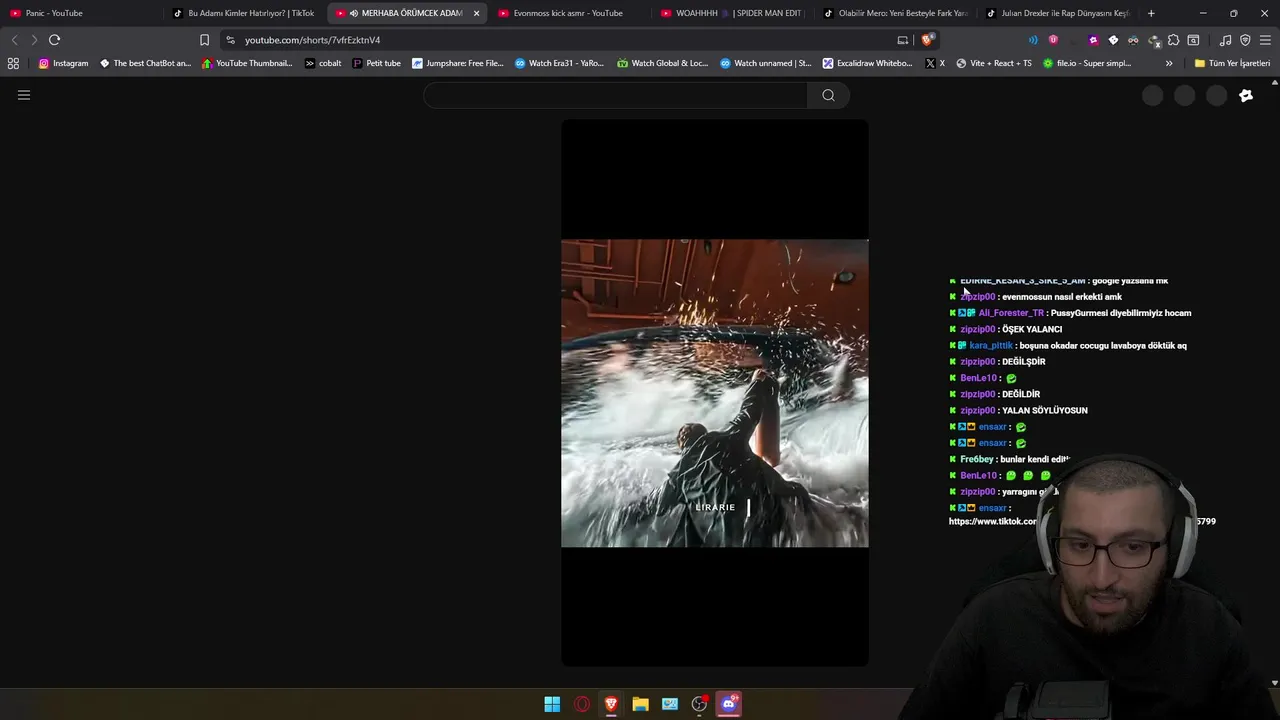Open the Watch Global & Loc bookmark
1280x720 pixels.
(662, 63)
